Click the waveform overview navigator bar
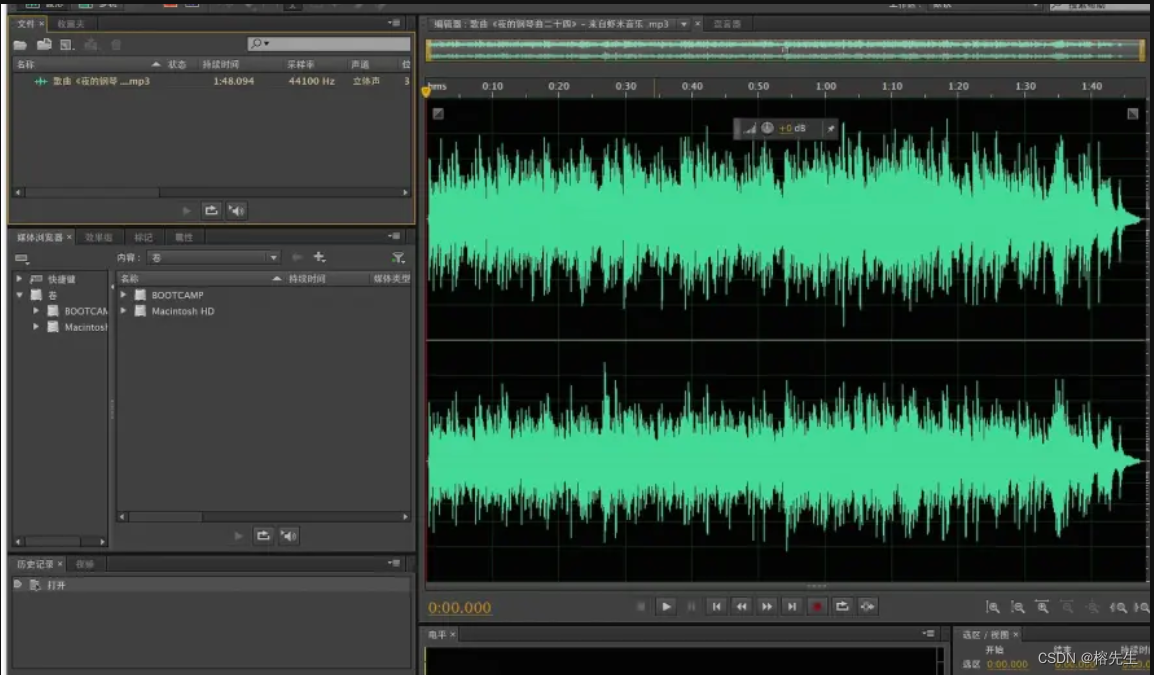 pos(785,50)
